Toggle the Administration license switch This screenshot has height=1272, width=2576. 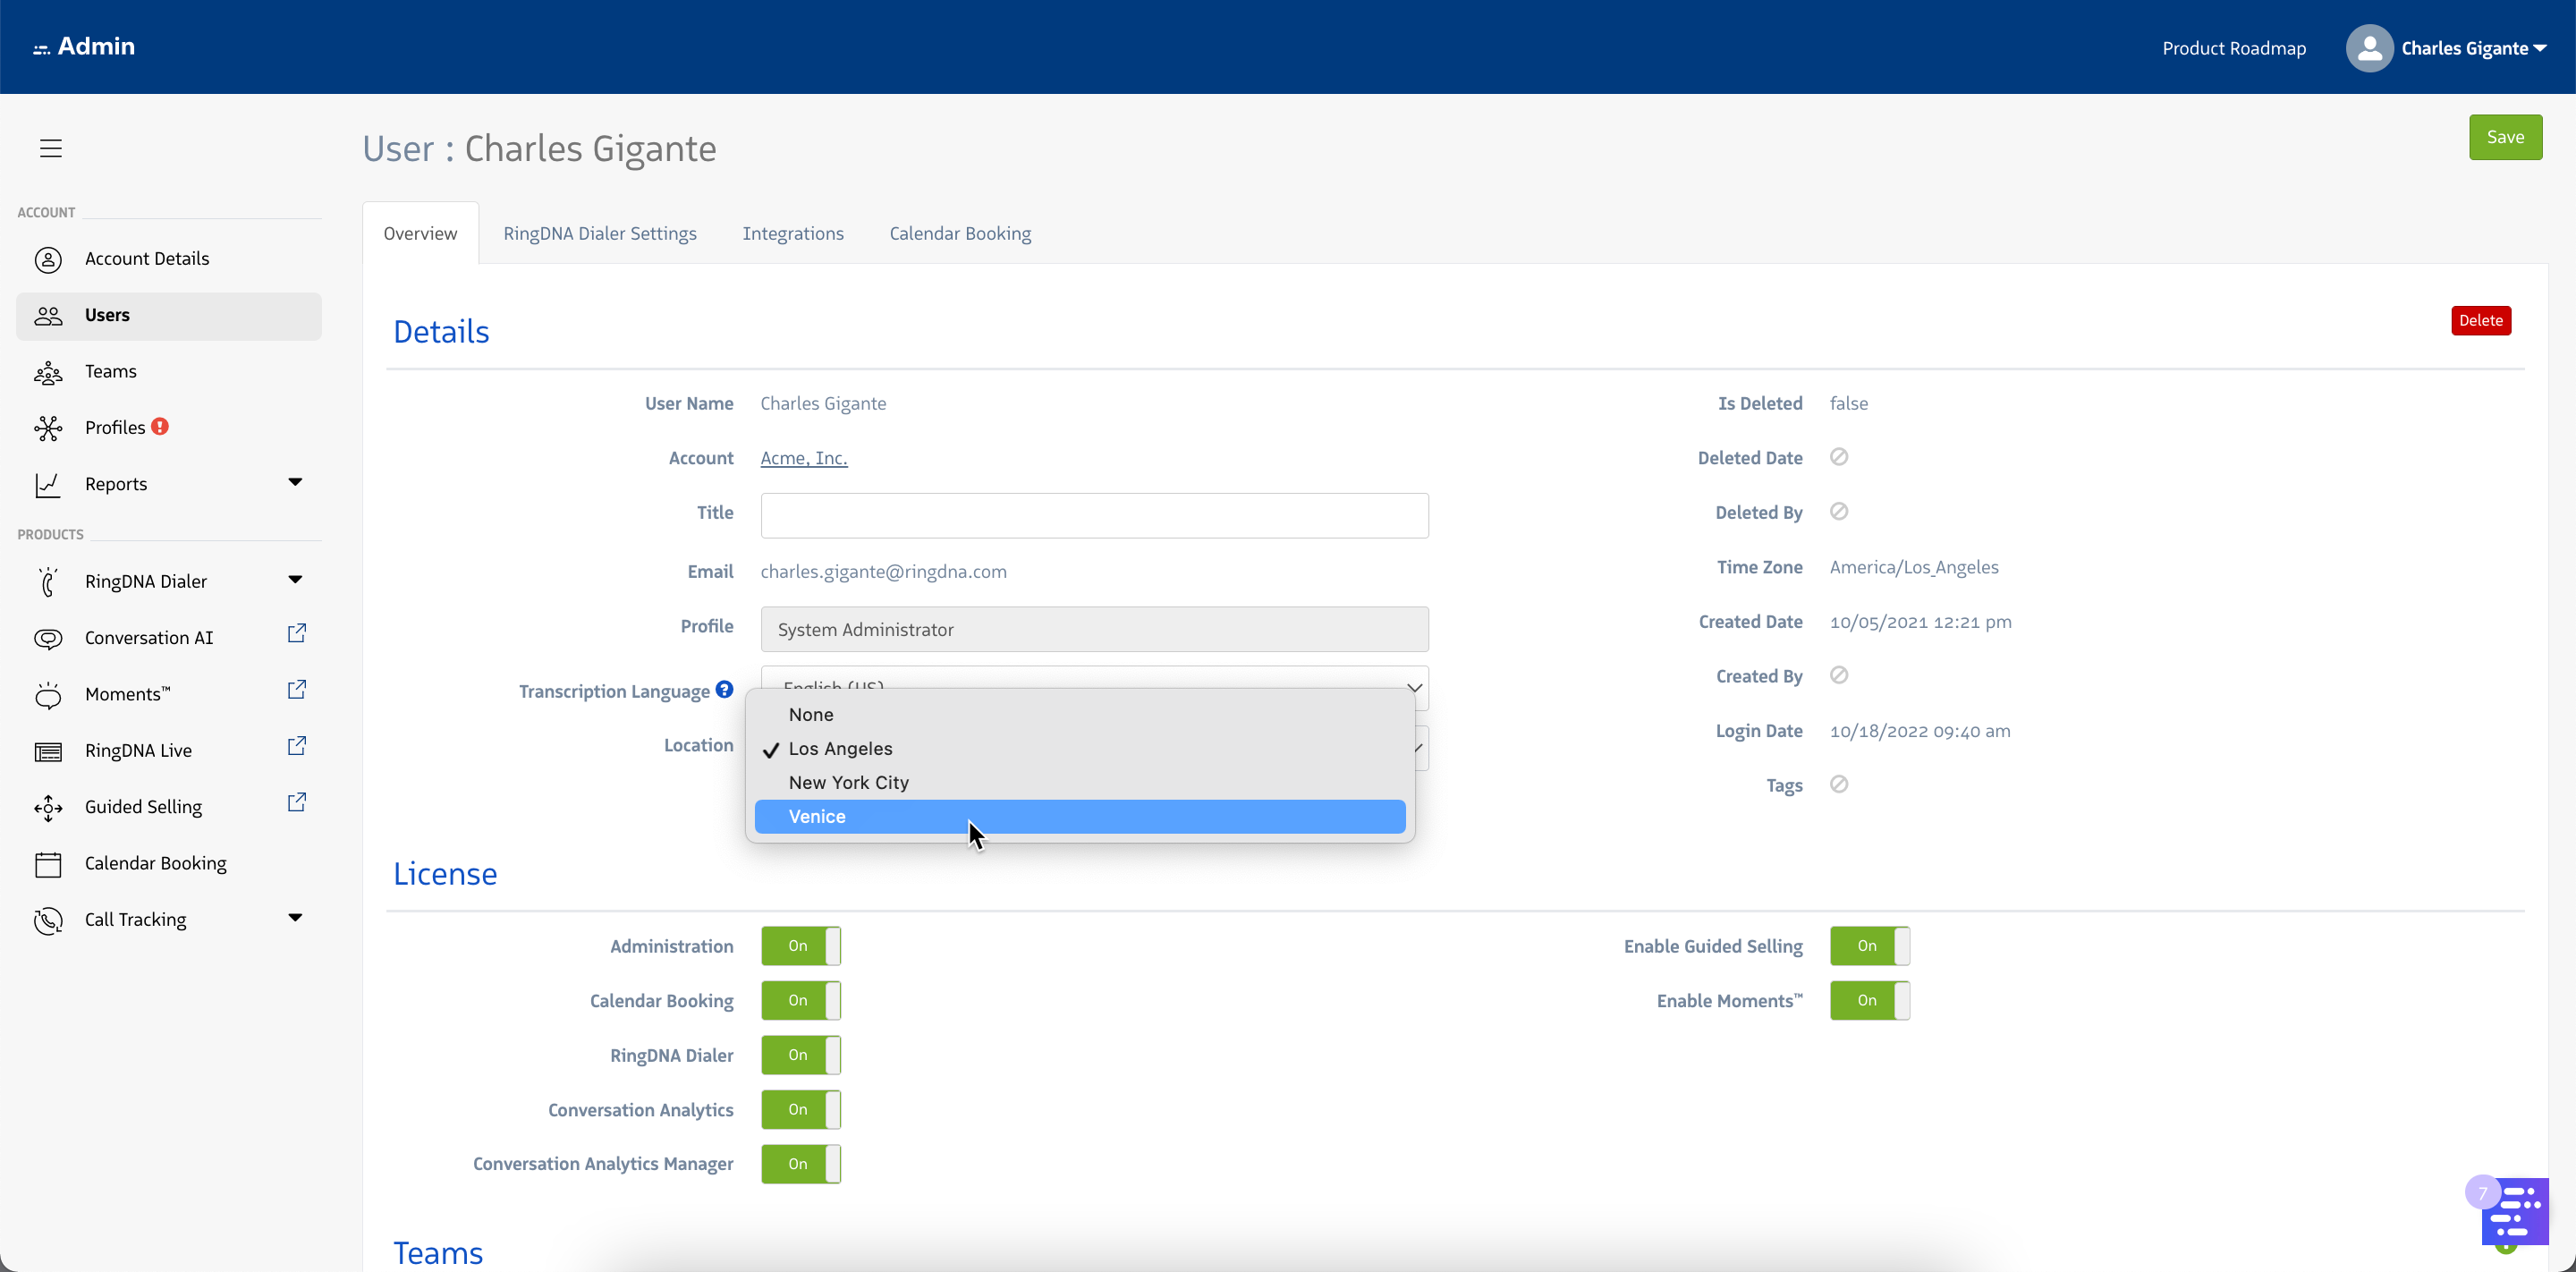tap(800, 946)
